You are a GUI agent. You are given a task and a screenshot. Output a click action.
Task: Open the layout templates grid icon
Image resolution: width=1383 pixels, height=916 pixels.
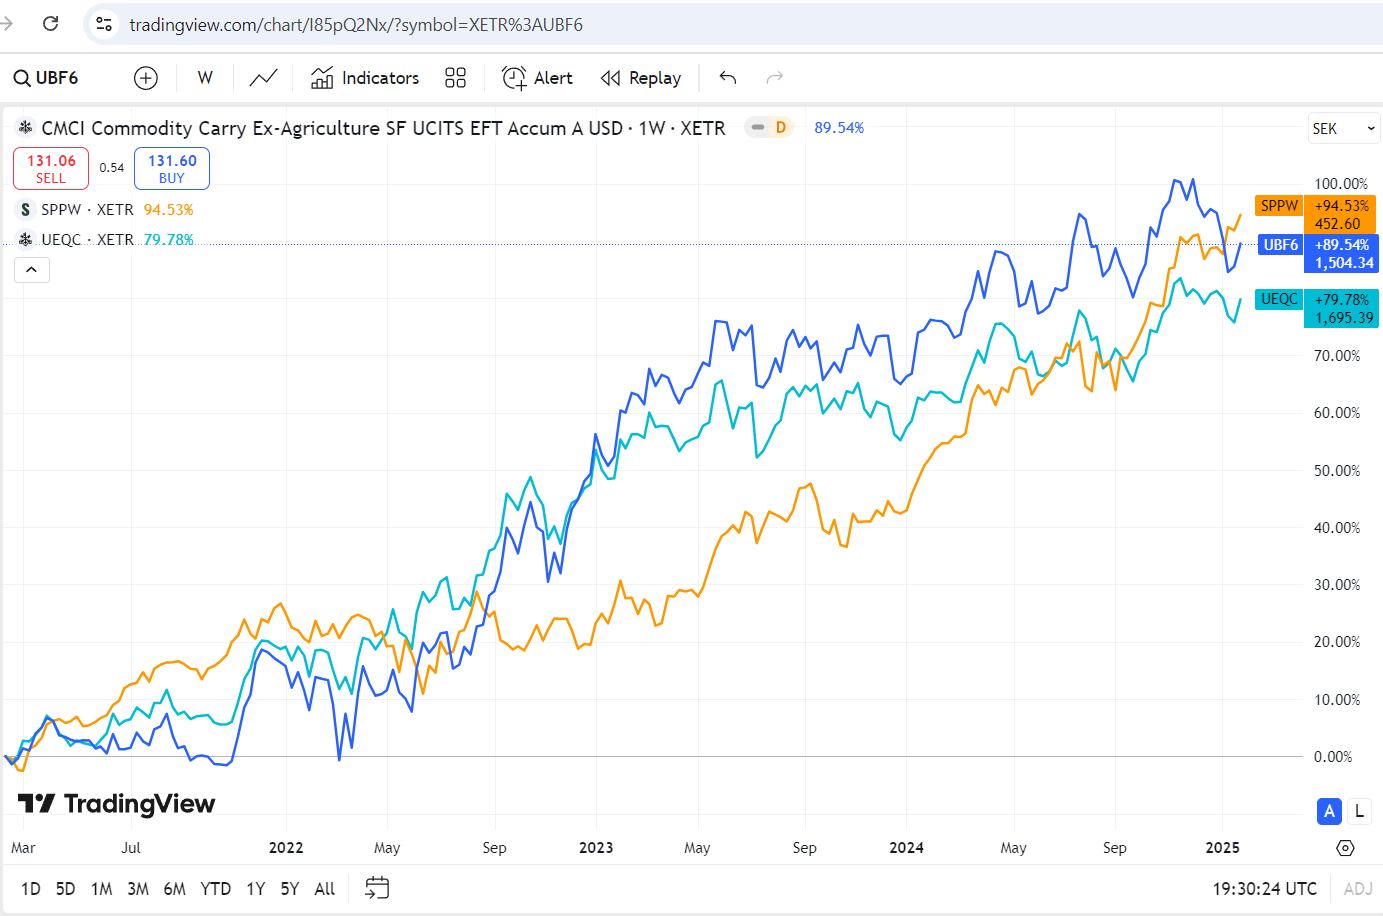(456, 78)
